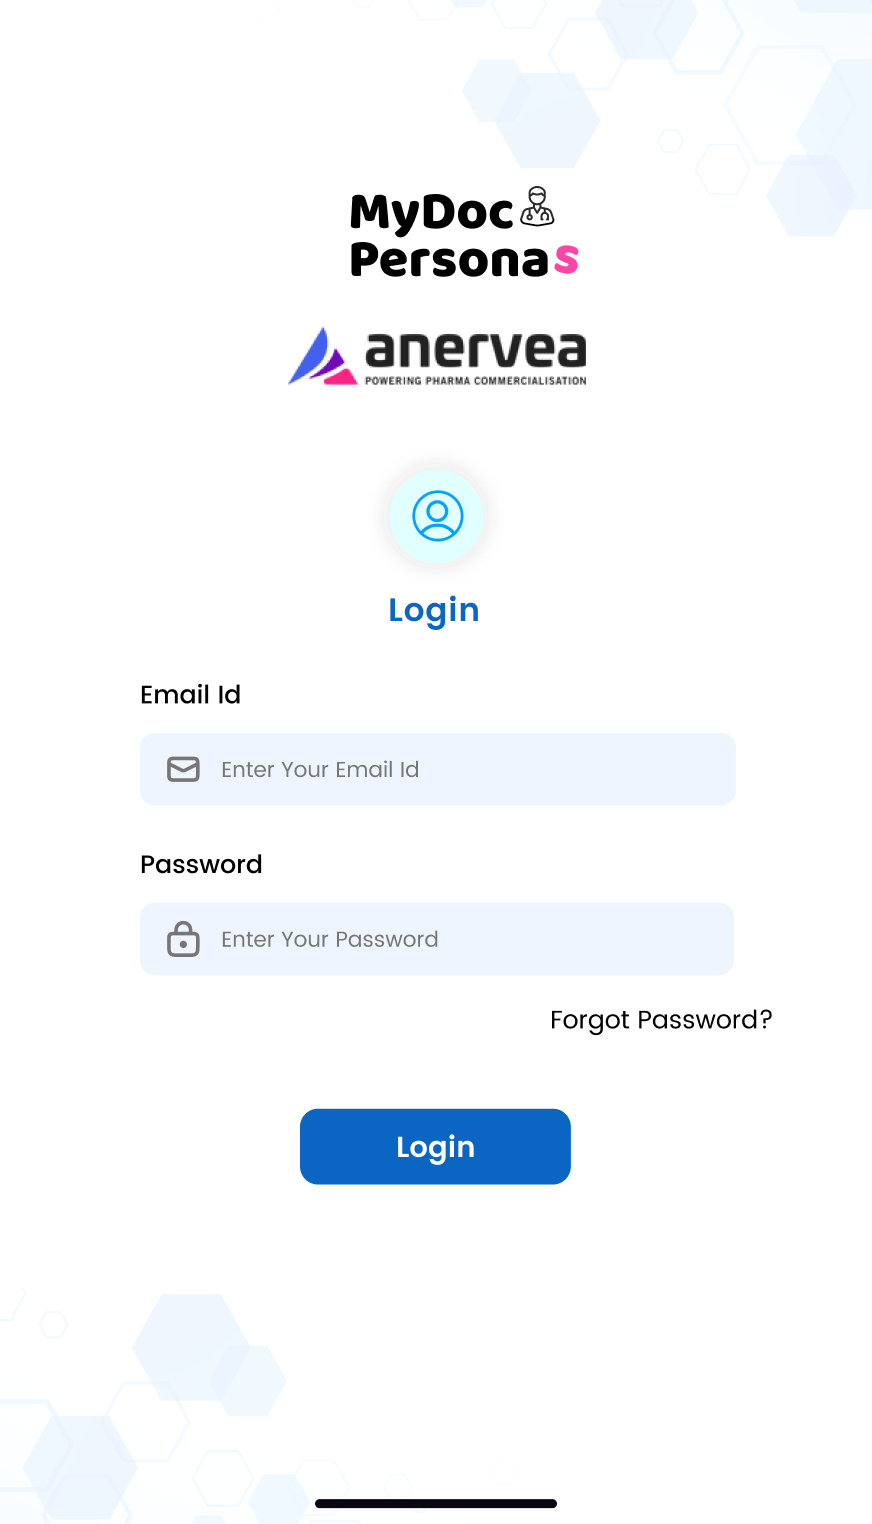This screenshot has width=872, height=1524.
Task: Tap the home indicator bar at bottom
Action: (436, 1503)
